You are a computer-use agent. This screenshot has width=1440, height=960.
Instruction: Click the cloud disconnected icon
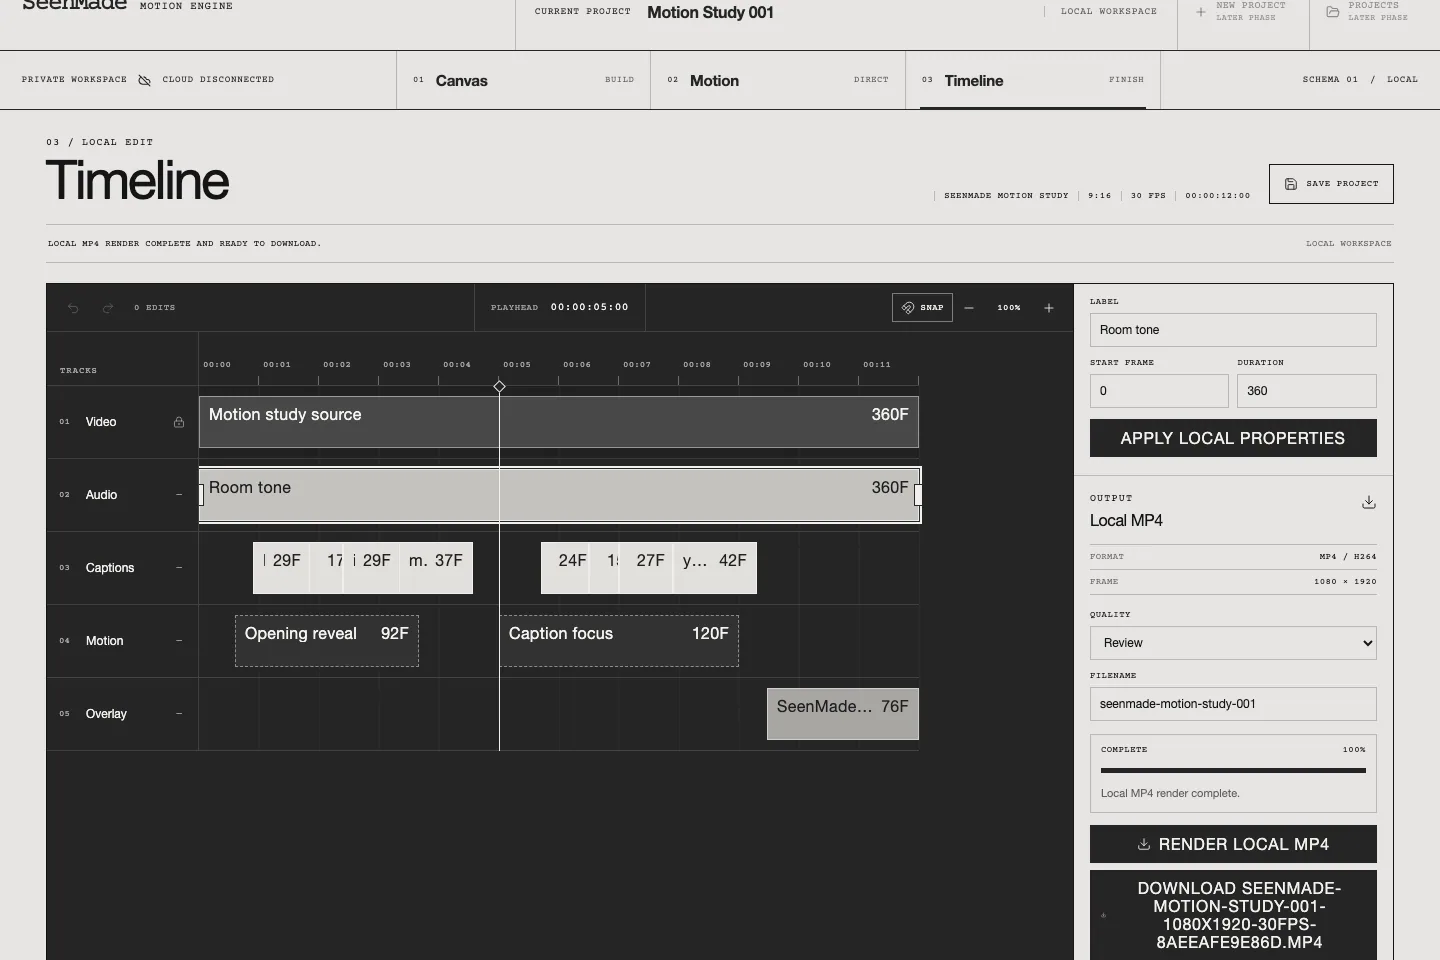144,80
